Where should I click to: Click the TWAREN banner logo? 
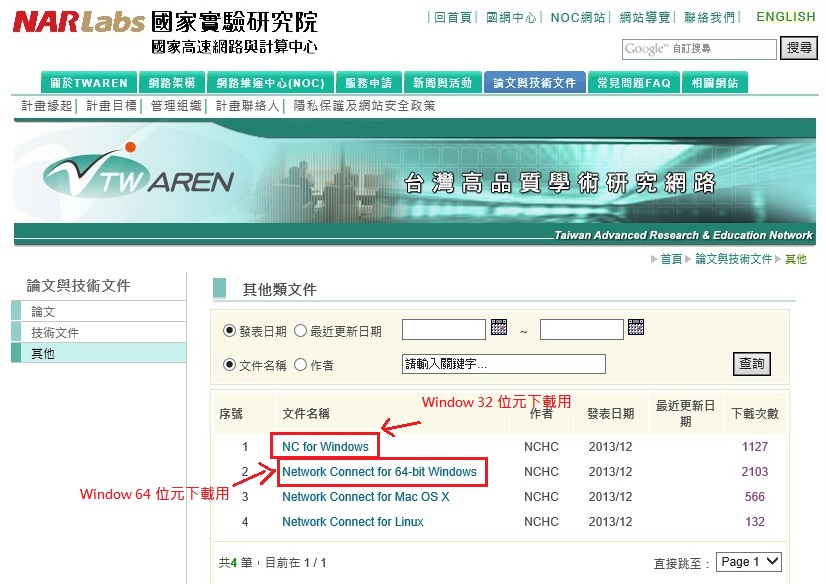[138, 176]
